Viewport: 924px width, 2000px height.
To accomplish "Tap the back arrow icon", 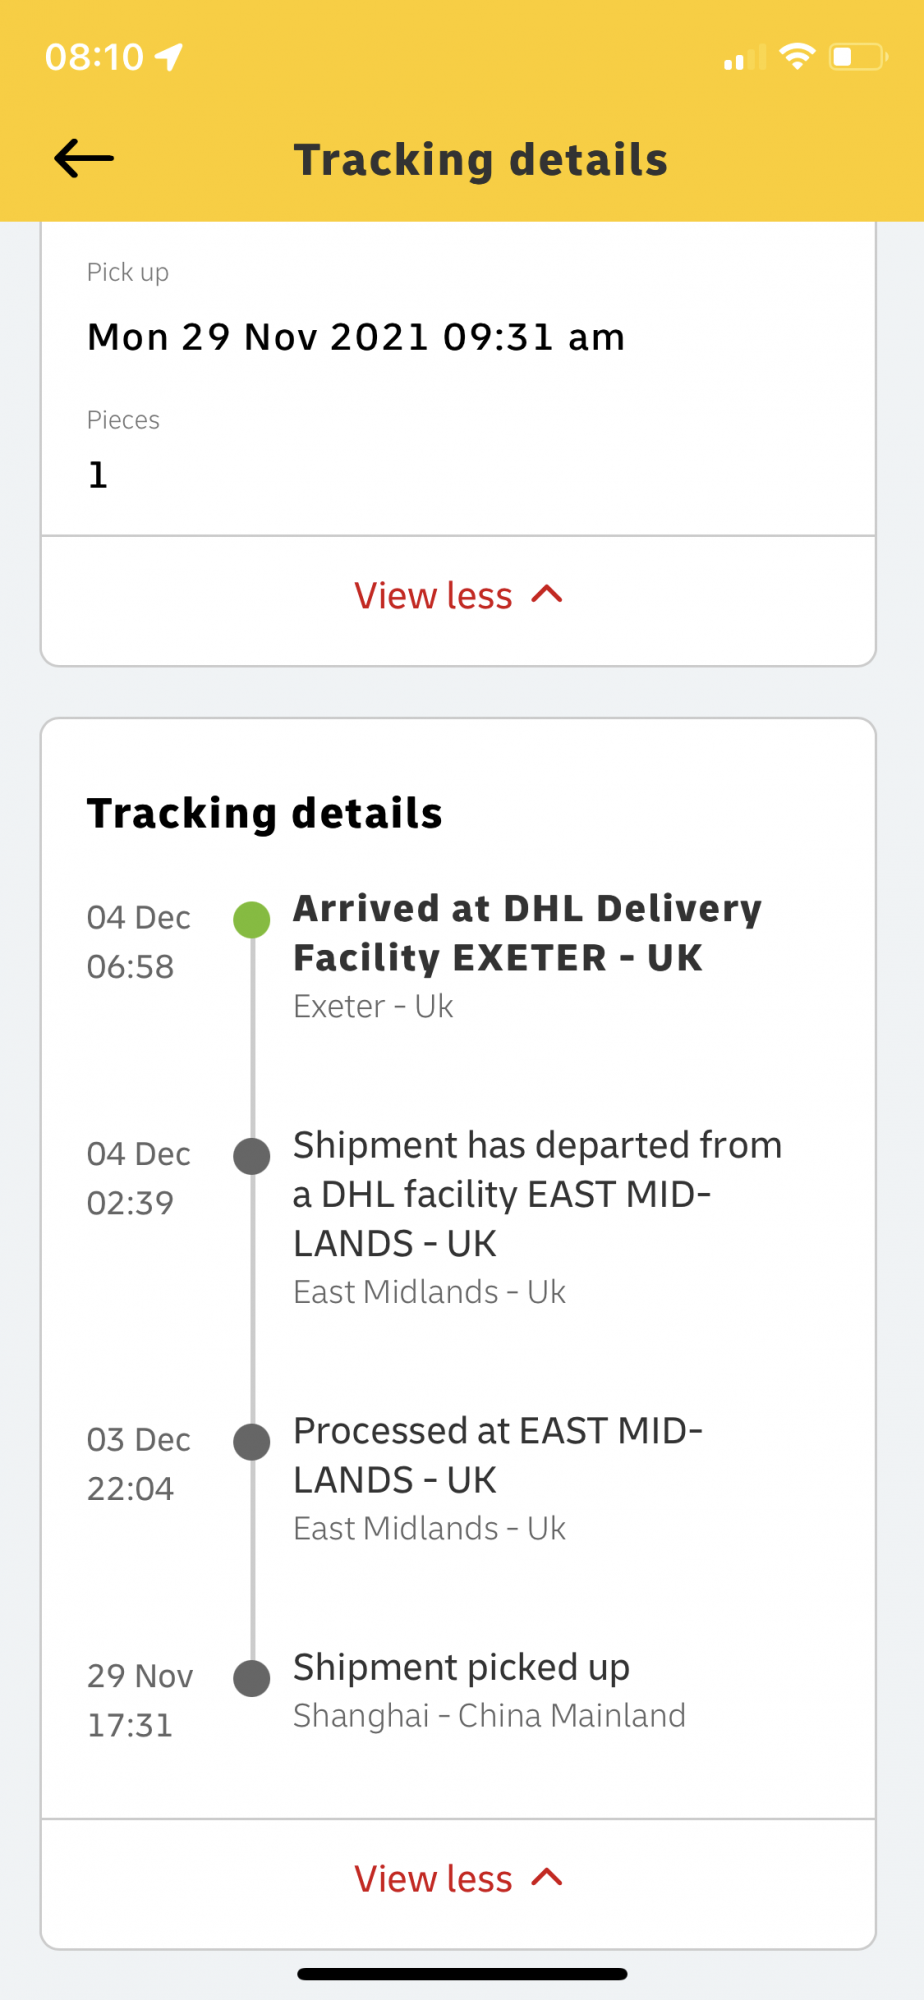I will (84, 158).
